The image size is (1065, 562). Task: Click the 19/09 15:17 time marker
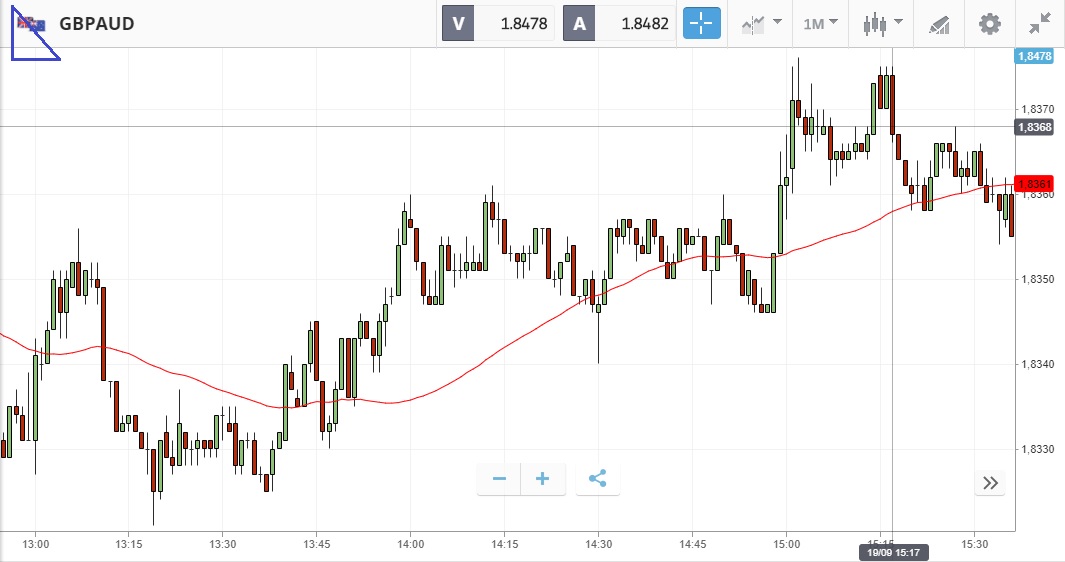[x=892, y=552]
